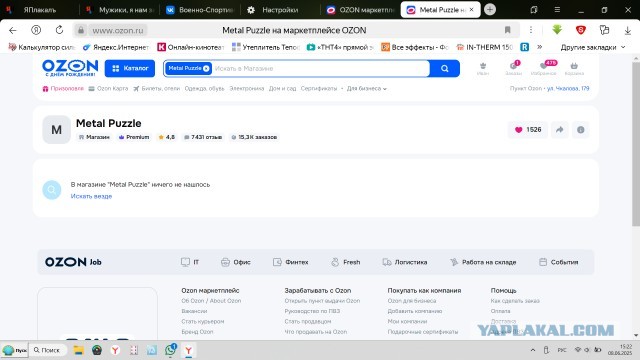Expand Другие закладки dropdown
The width and height of the screenshot is (640, 360).
coord(593,47)
